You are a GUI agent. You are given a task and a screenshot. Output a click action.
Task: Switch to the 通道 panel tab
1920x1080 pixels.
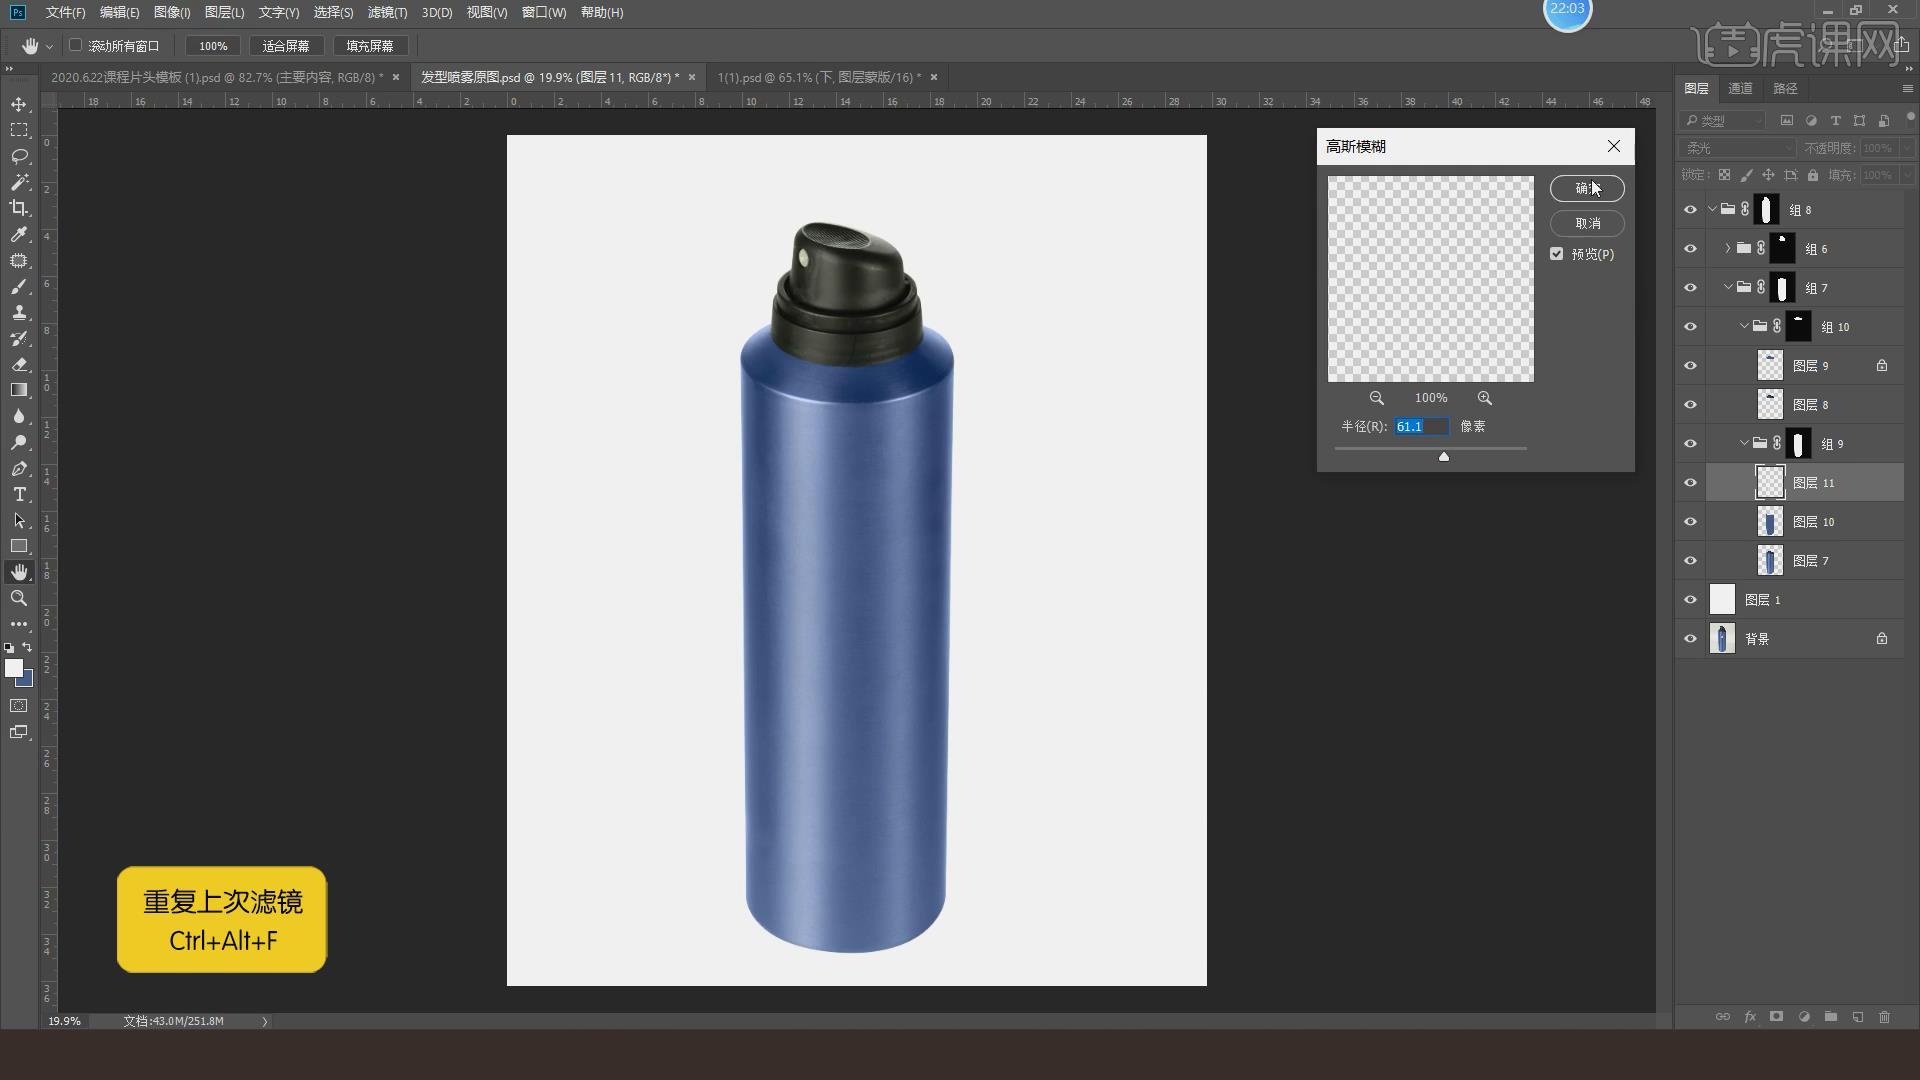point(1740,88)
